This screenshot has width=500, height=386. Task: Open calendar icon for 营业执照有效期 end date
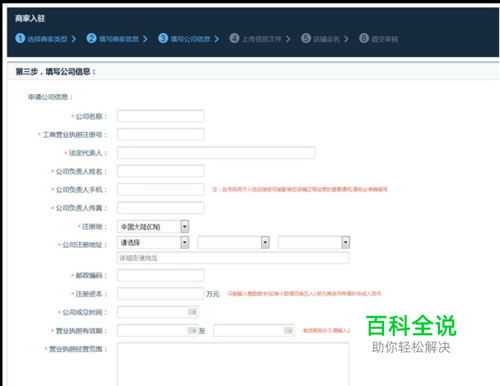289,331
